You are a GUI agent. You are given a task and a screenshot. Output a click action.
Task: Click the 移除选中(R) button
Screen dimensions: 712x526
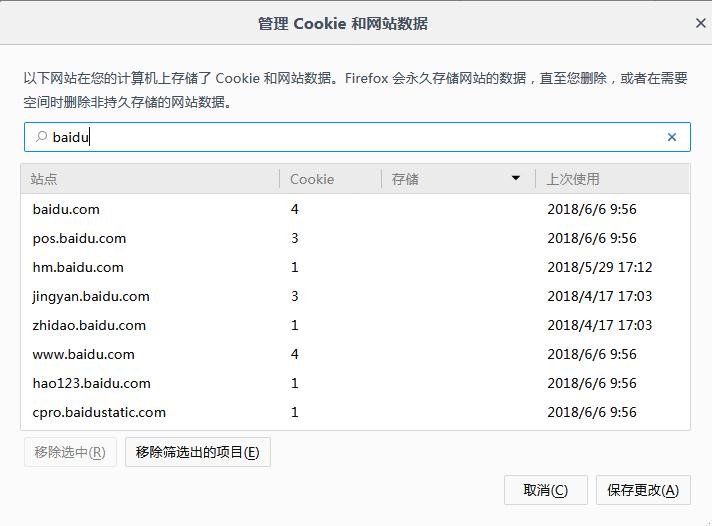70,452
